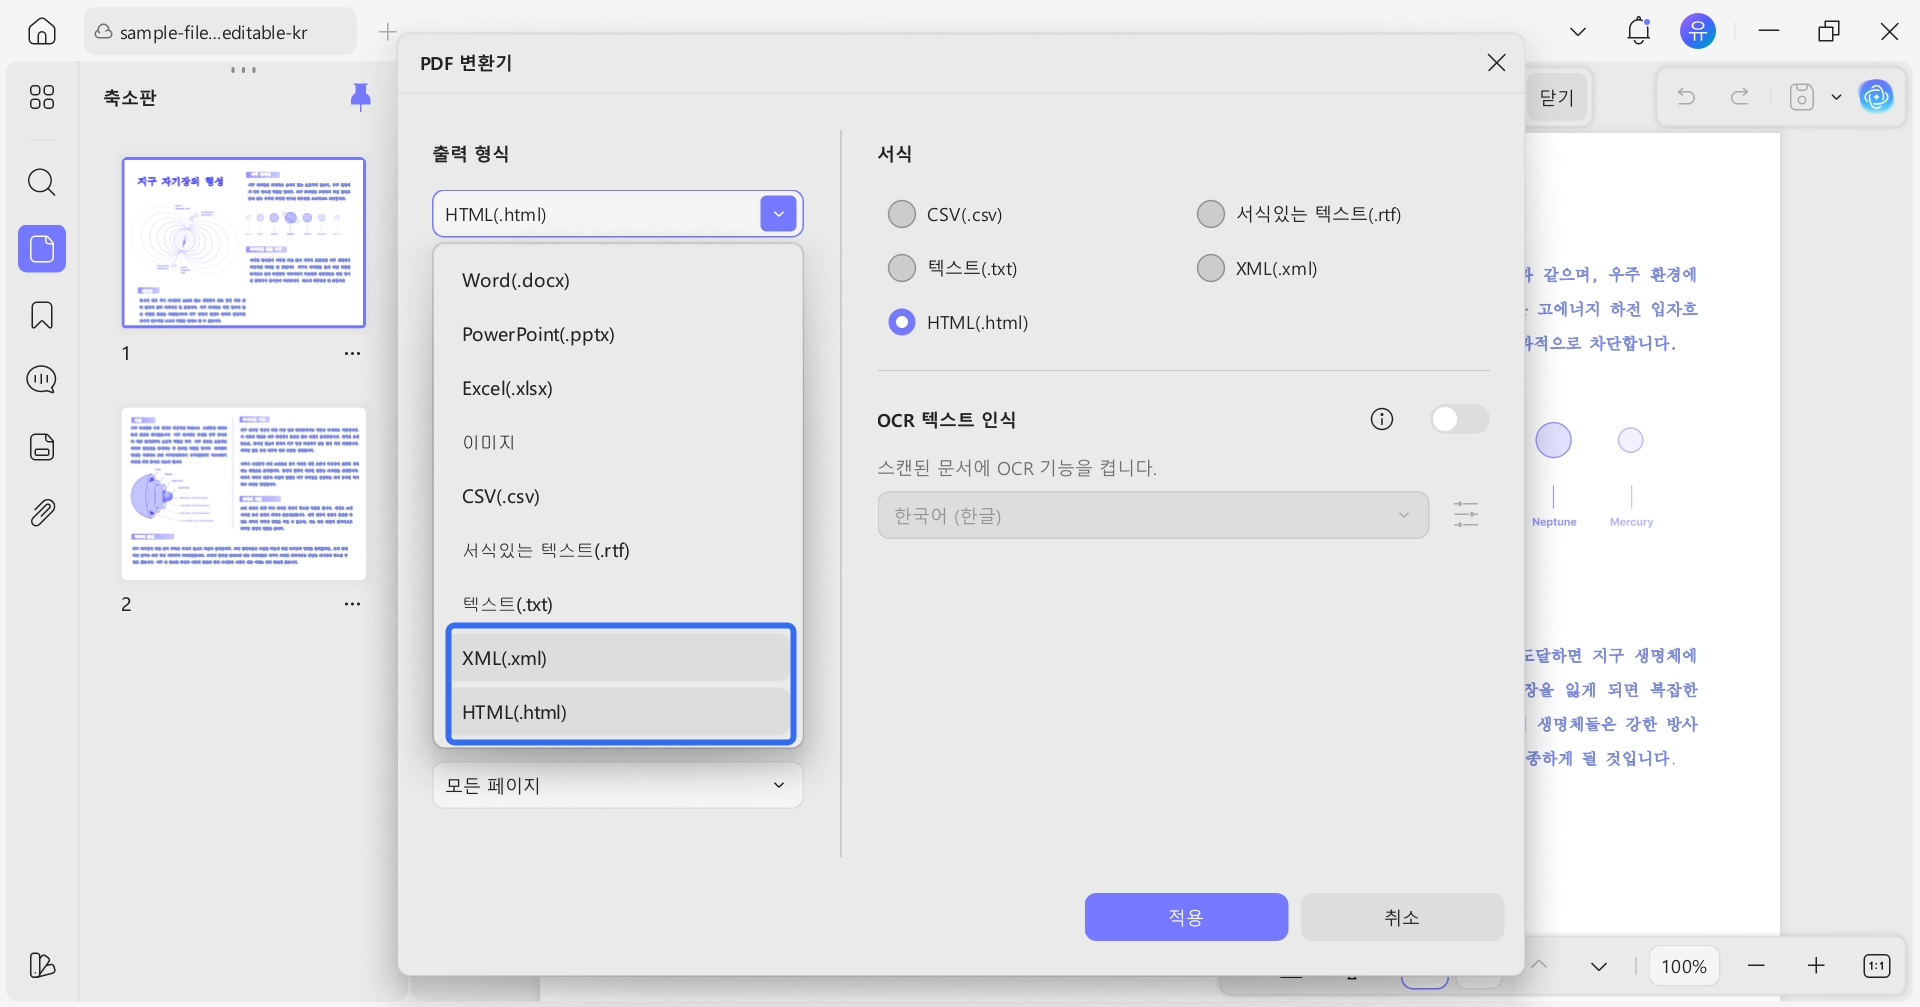
Task: Click the save icon in top toolbar
Action: pyautogui.click(x=1801, y=96)
